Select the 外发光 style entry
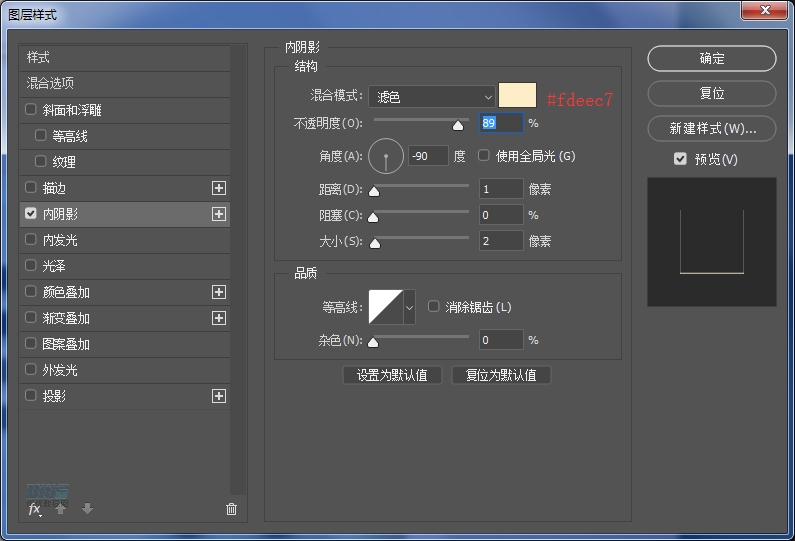 (59, 370)
